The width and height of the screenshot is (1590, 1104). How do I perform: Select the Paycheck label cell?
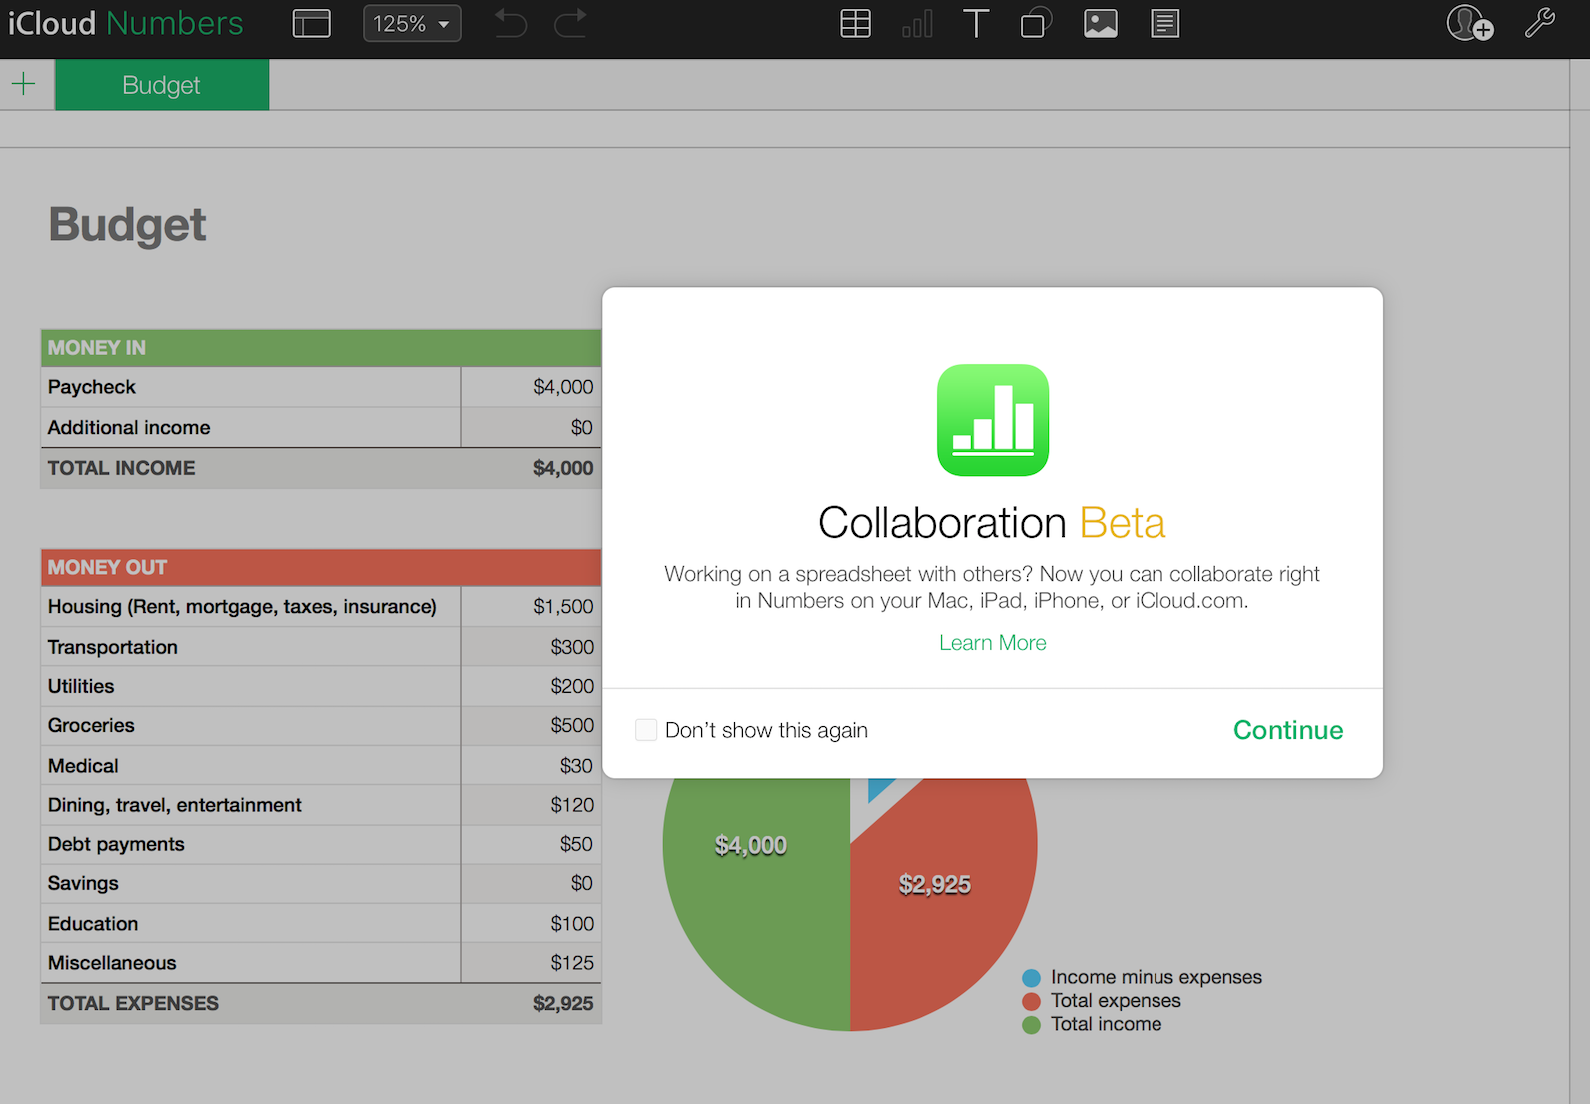251,387
